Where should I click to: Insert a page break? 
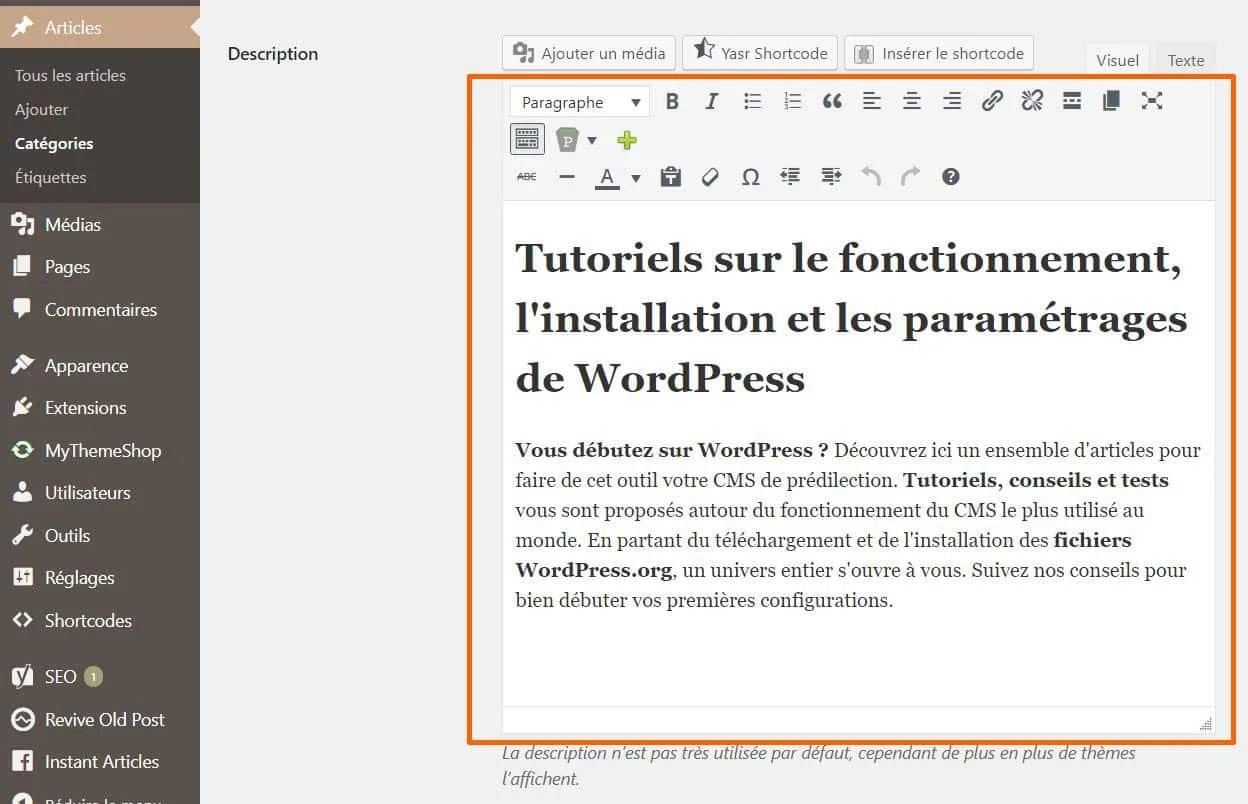(1111, 101)
